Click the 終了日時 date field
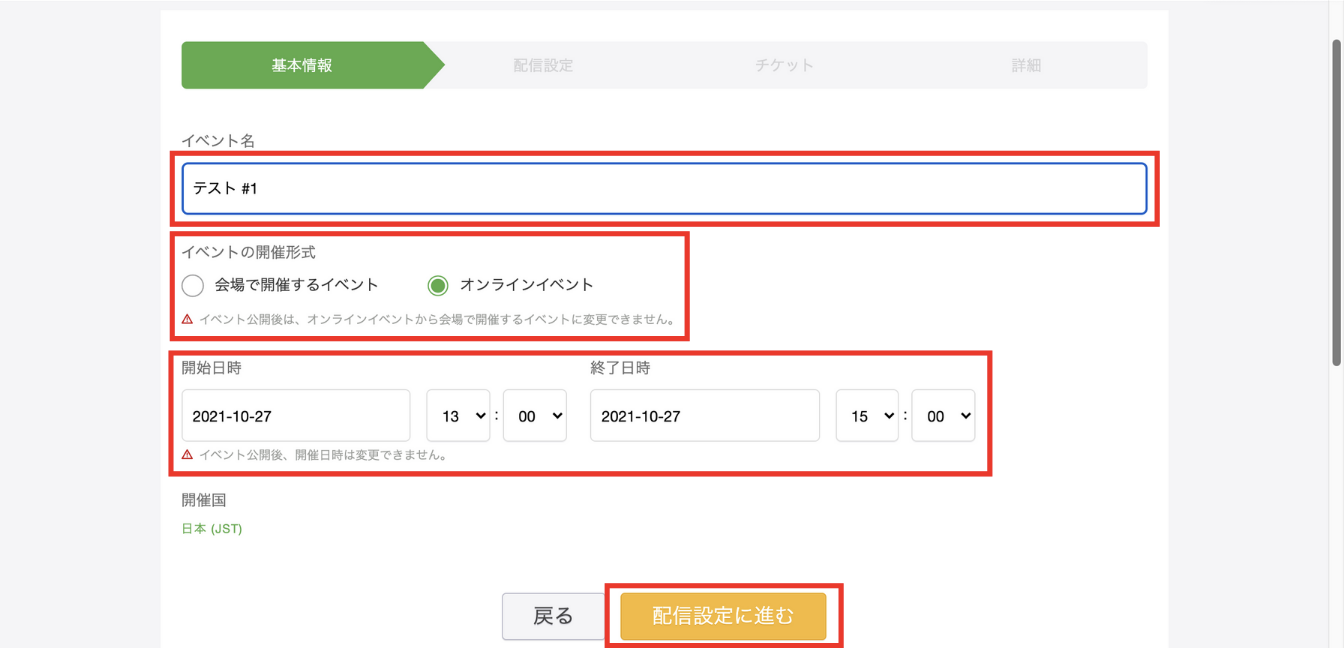Screen dimensions: 1344x648 click(x=704, y=415)
